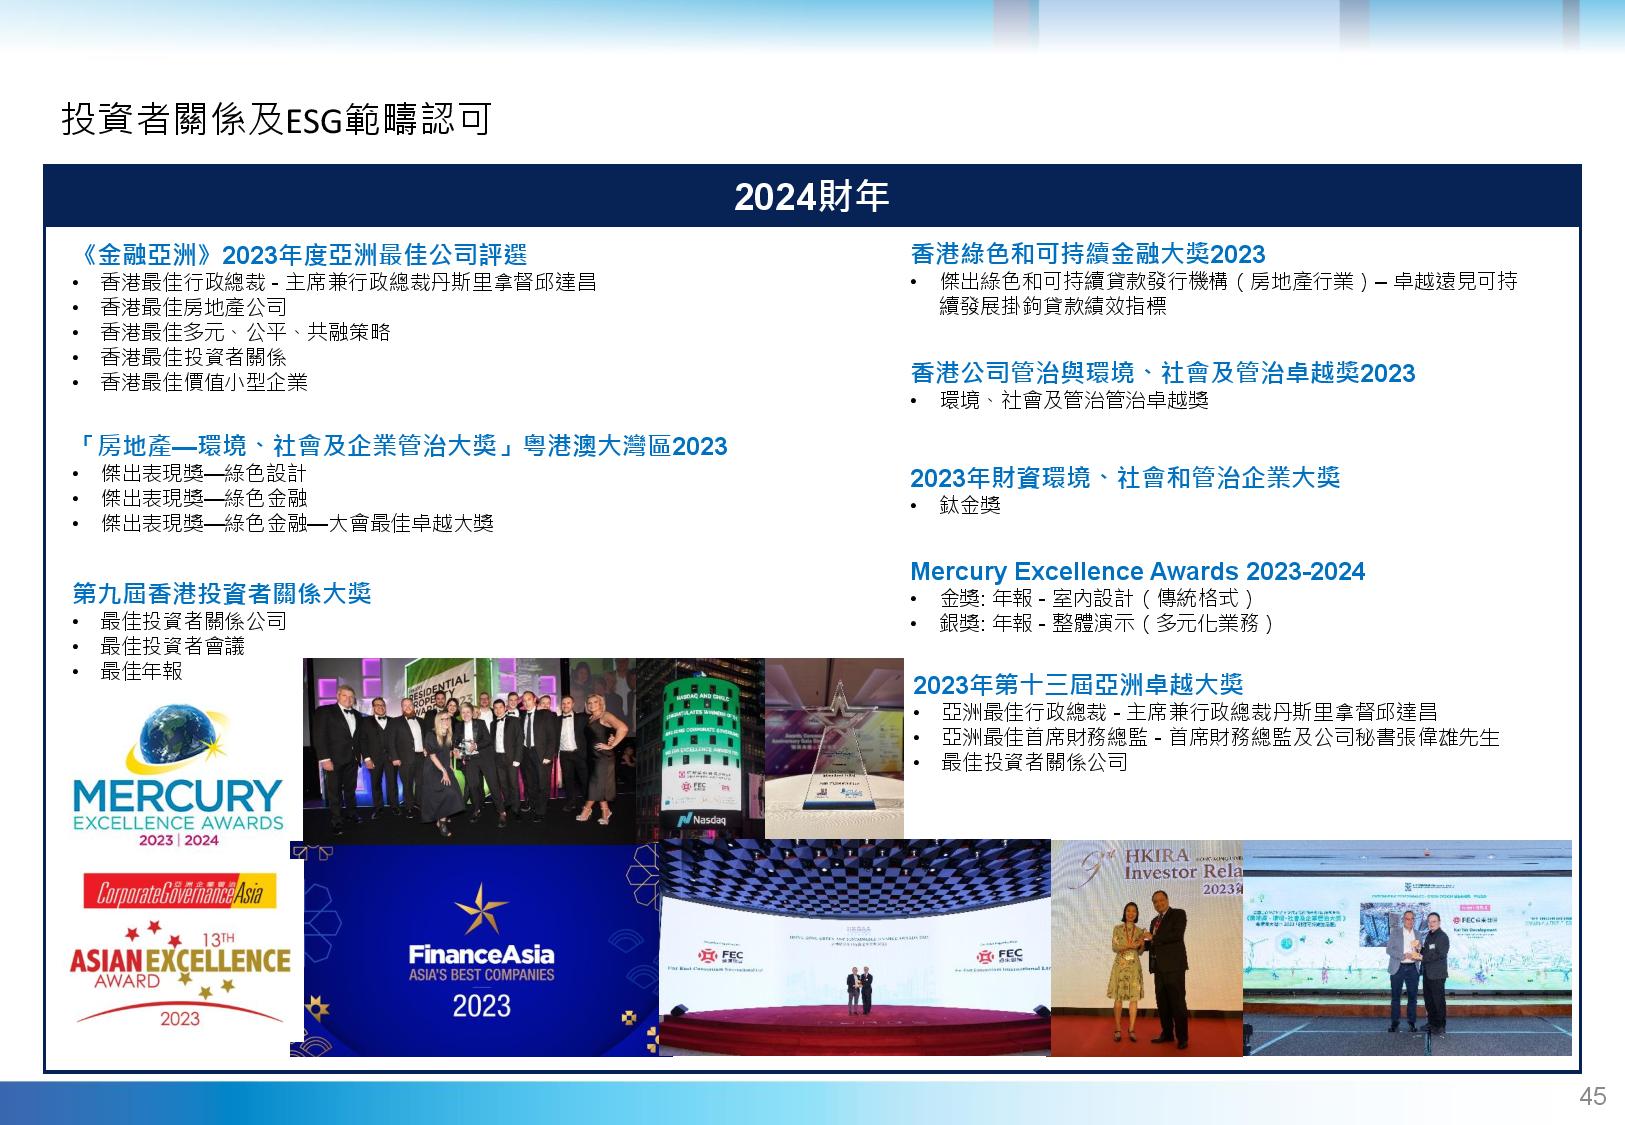This screenshot has height=1125, width=1625.
Task: Click the Nasdaq logo on tower photo
Action: click(x=700, y=820)
